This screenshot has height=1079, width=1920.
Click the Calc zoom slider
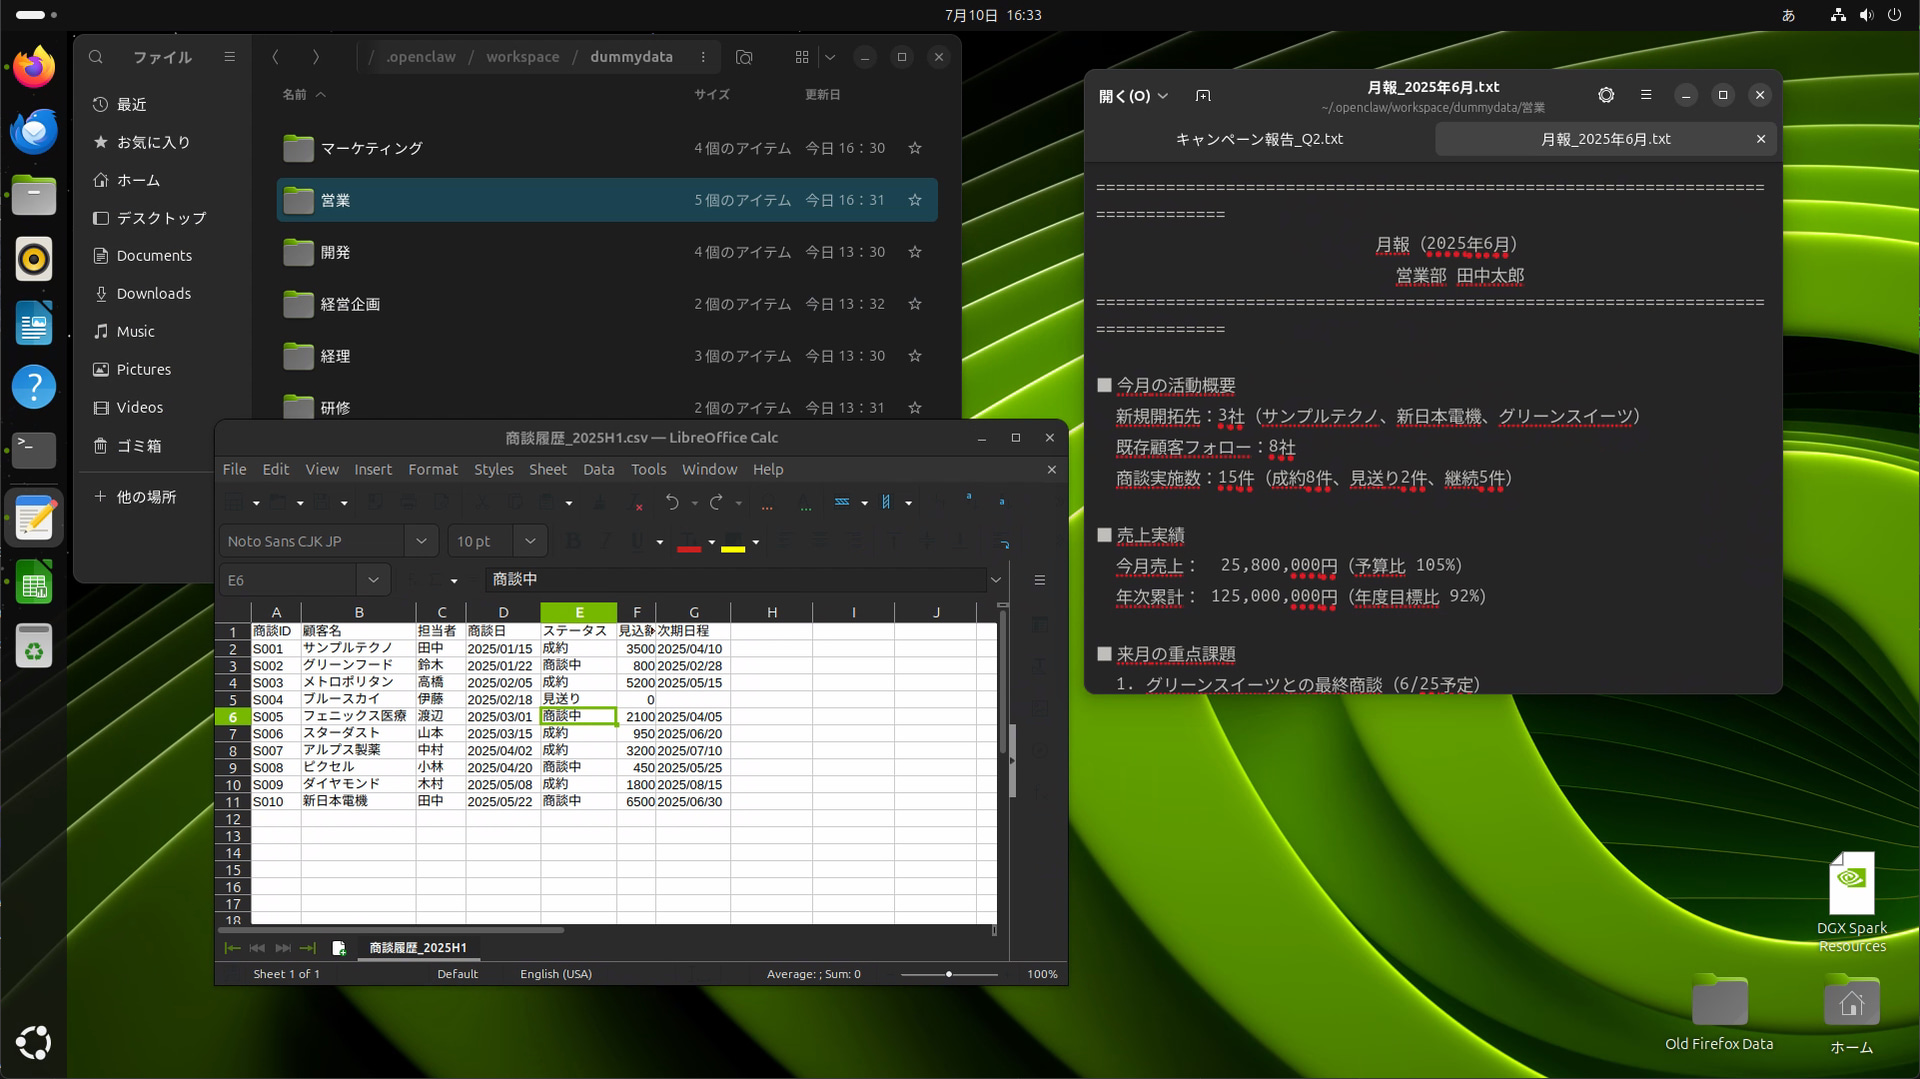948,974
